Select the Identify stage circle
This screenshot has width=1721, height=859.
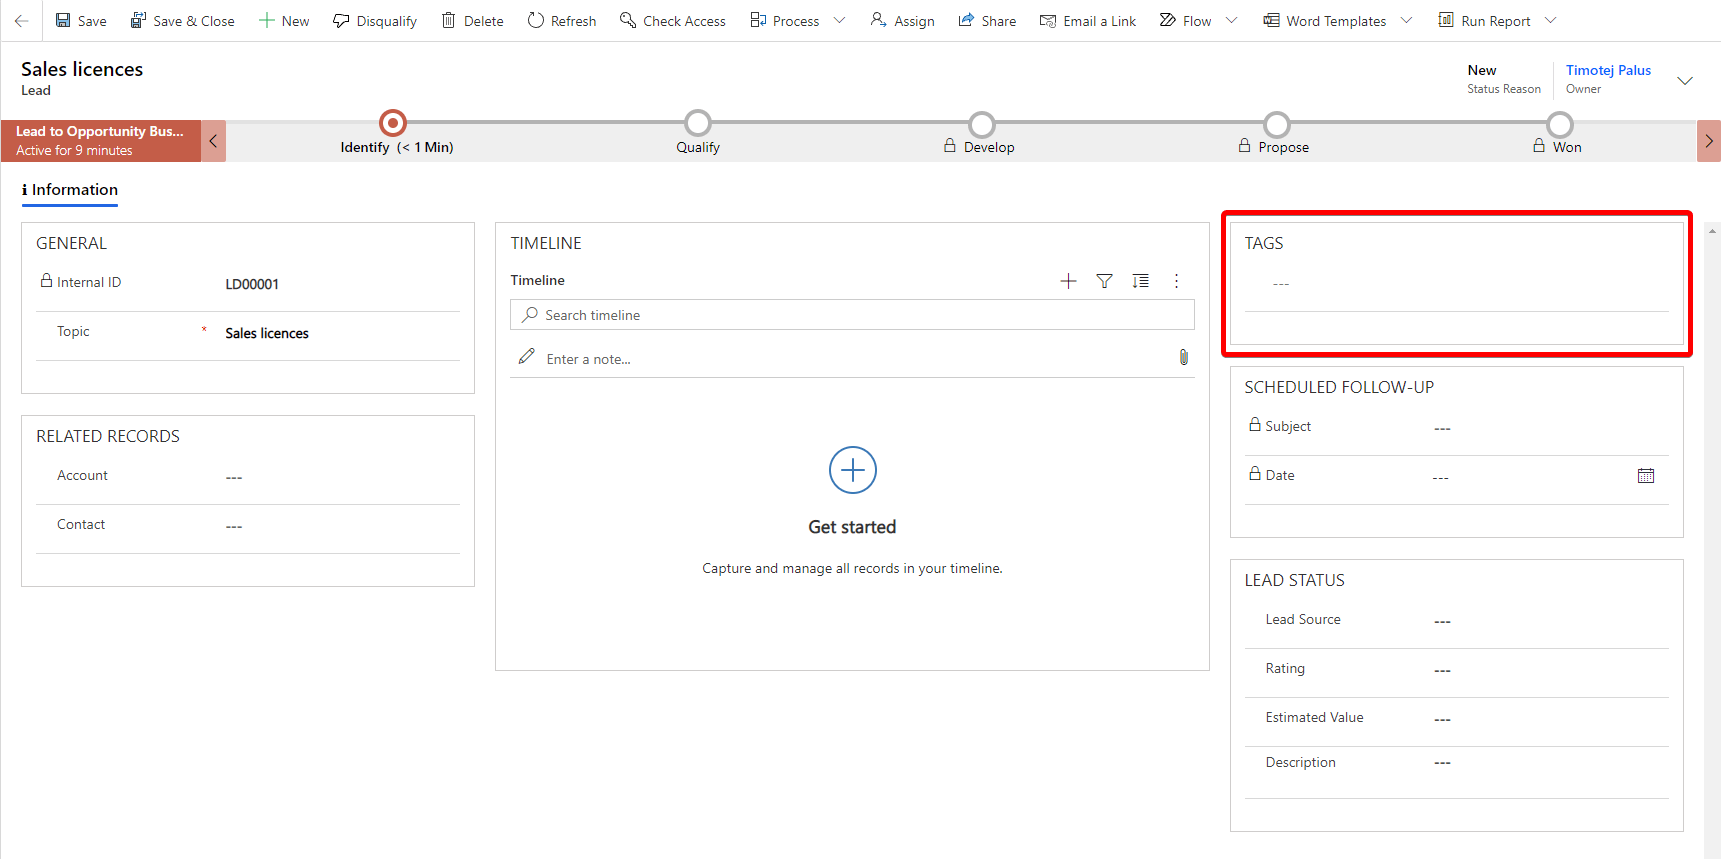(393, 123)
